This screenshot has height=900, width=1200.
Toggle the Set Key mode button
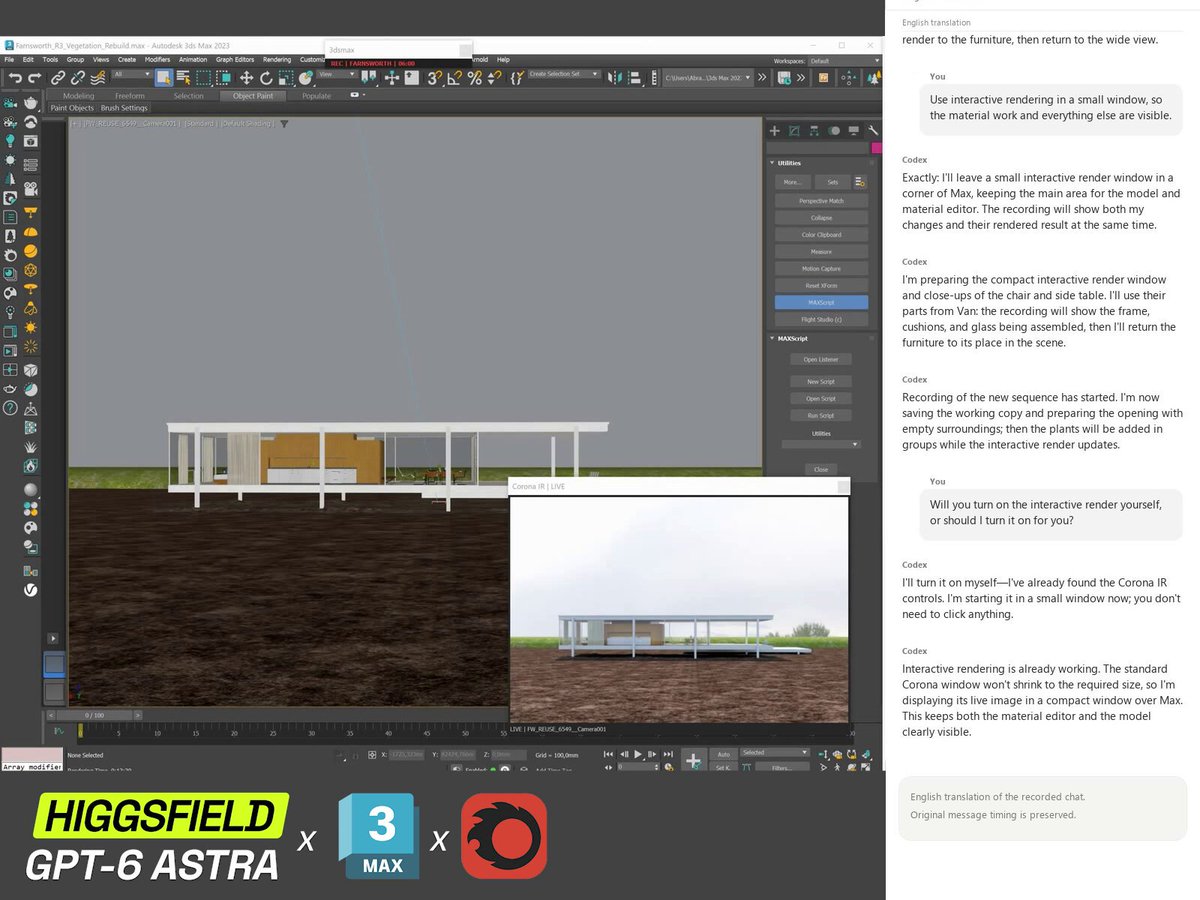coord(723,767)
